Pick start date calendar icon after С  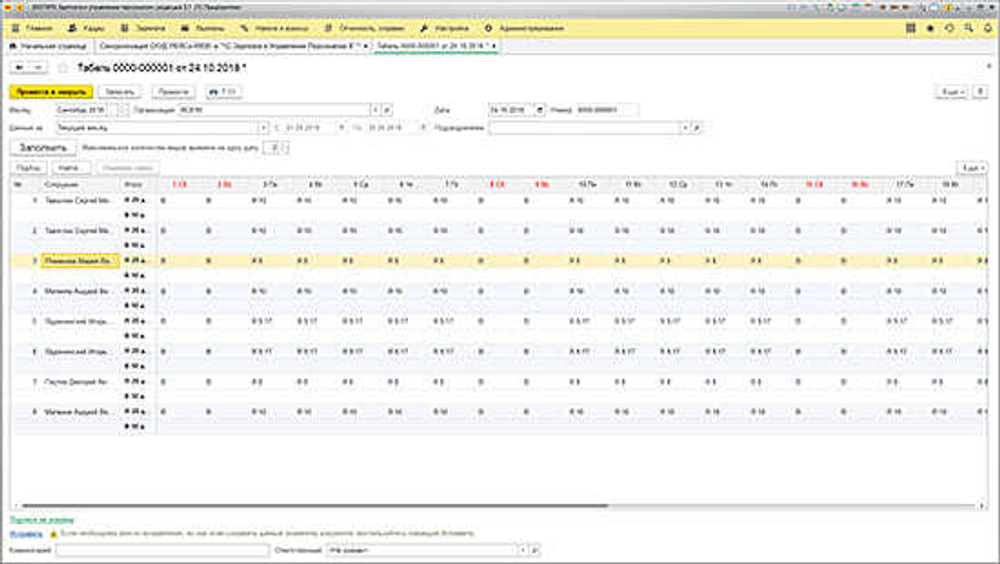click(342, 128)
